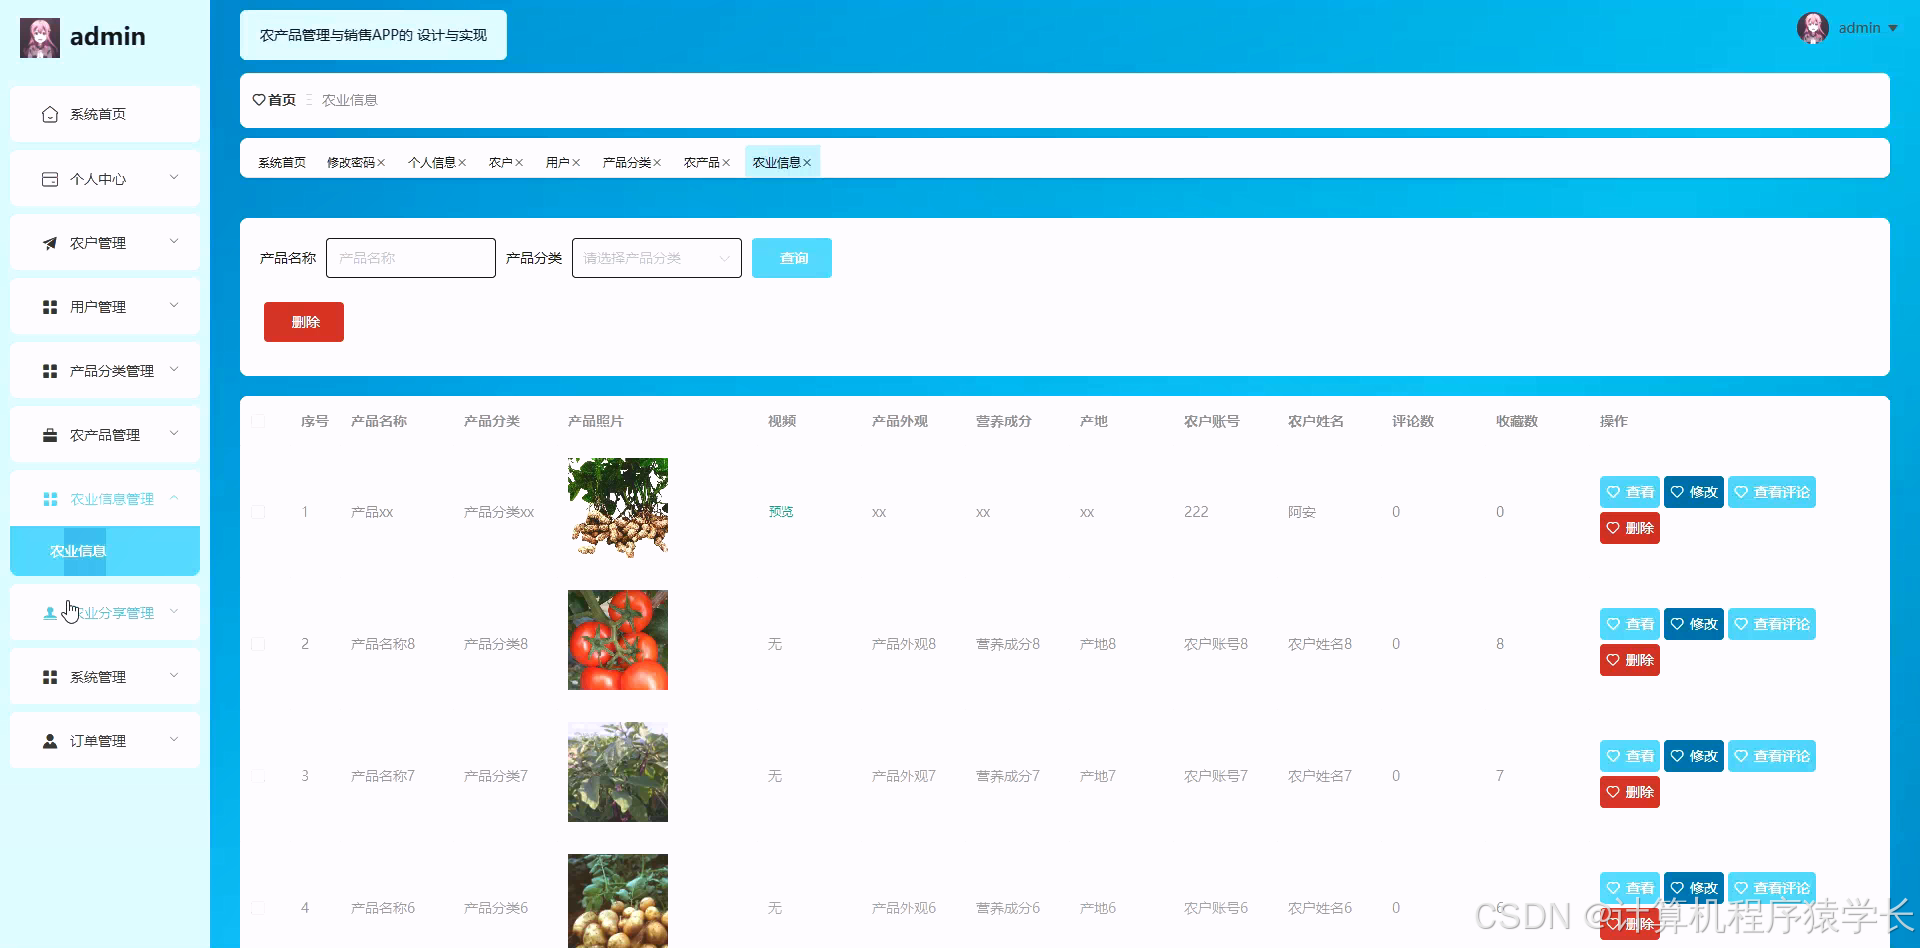Open 系统首页 in the sidebar
Viewport: 1920px width, 948px height.
[x=105, y=114]
